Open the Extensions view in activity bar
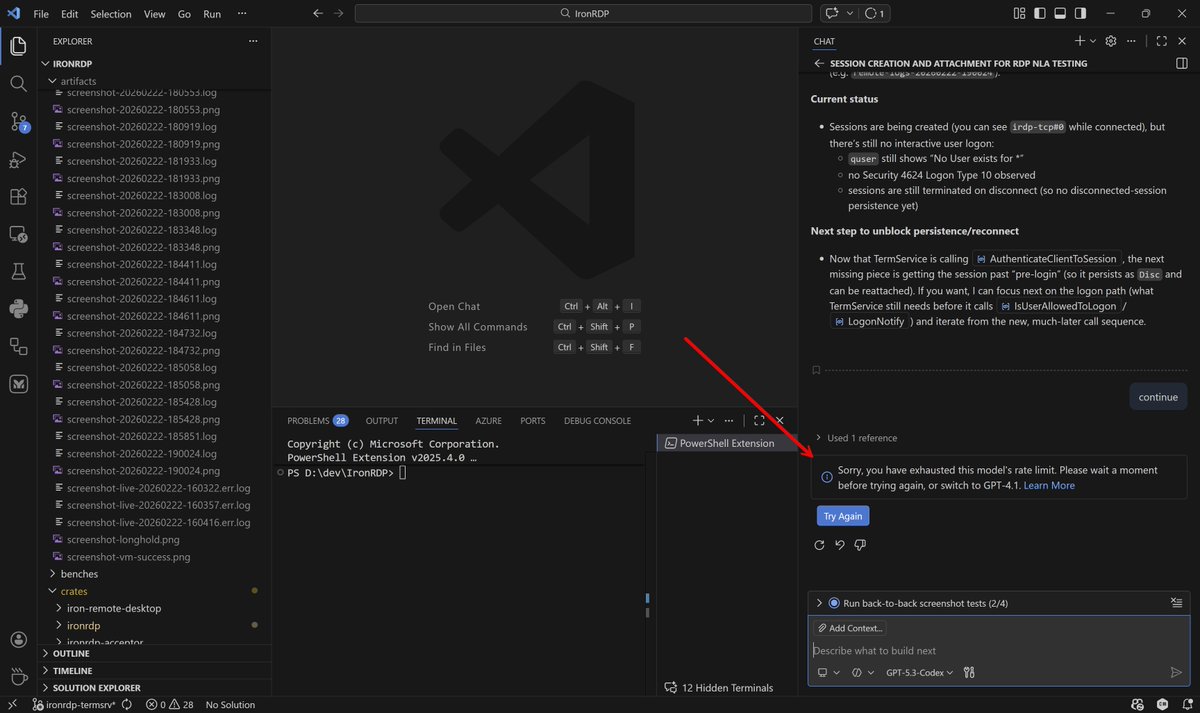The image size is (1200, 713). (x=18, y=197)
